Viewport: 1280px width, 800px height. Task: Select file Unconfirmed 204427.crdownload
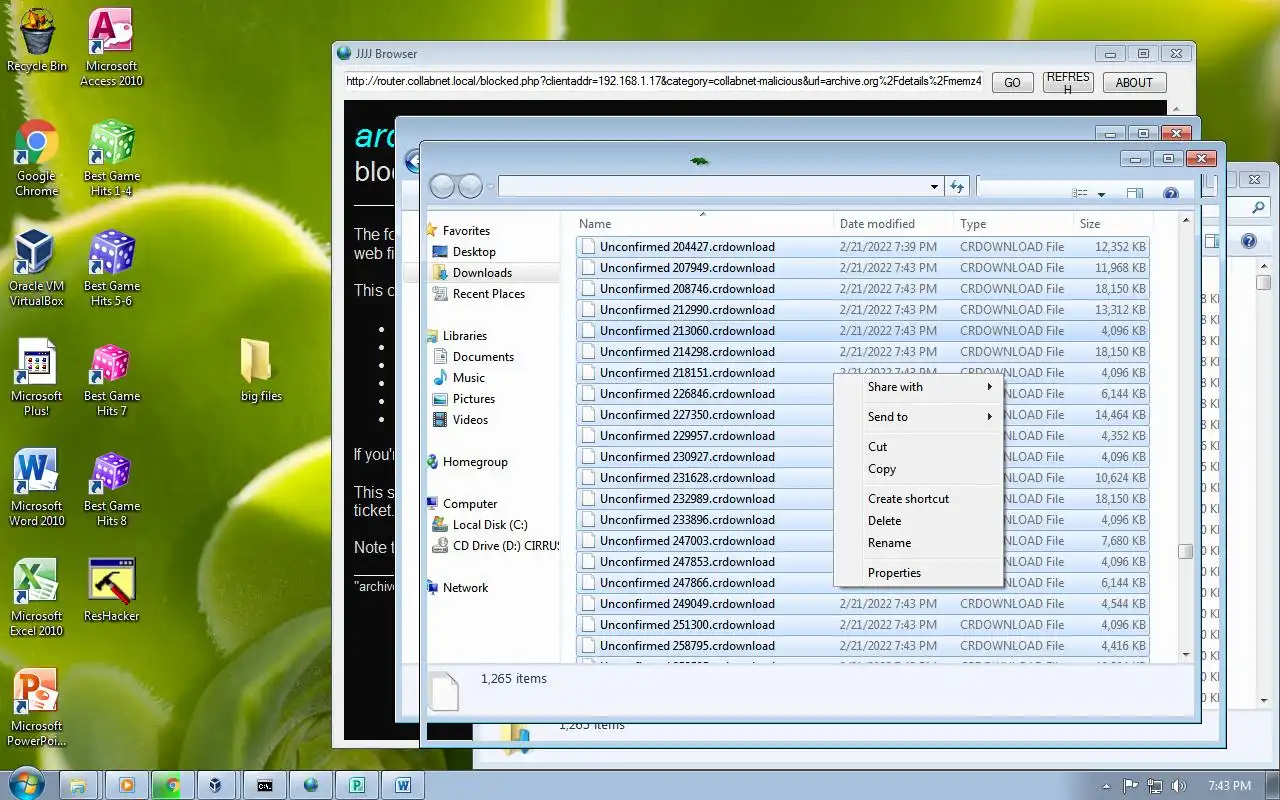862,247
